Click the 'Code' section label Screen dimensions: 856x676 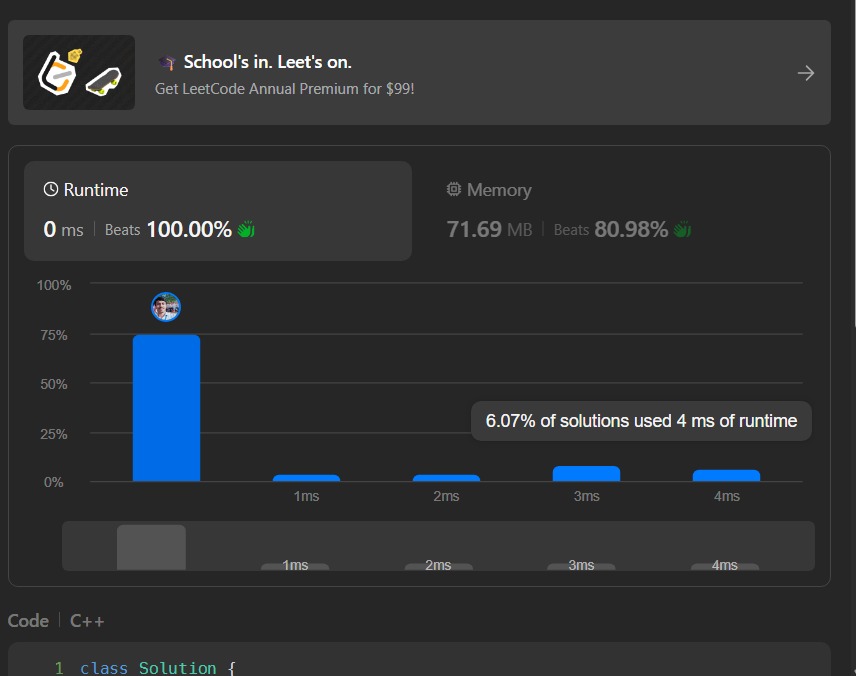[x=28, y=621]
